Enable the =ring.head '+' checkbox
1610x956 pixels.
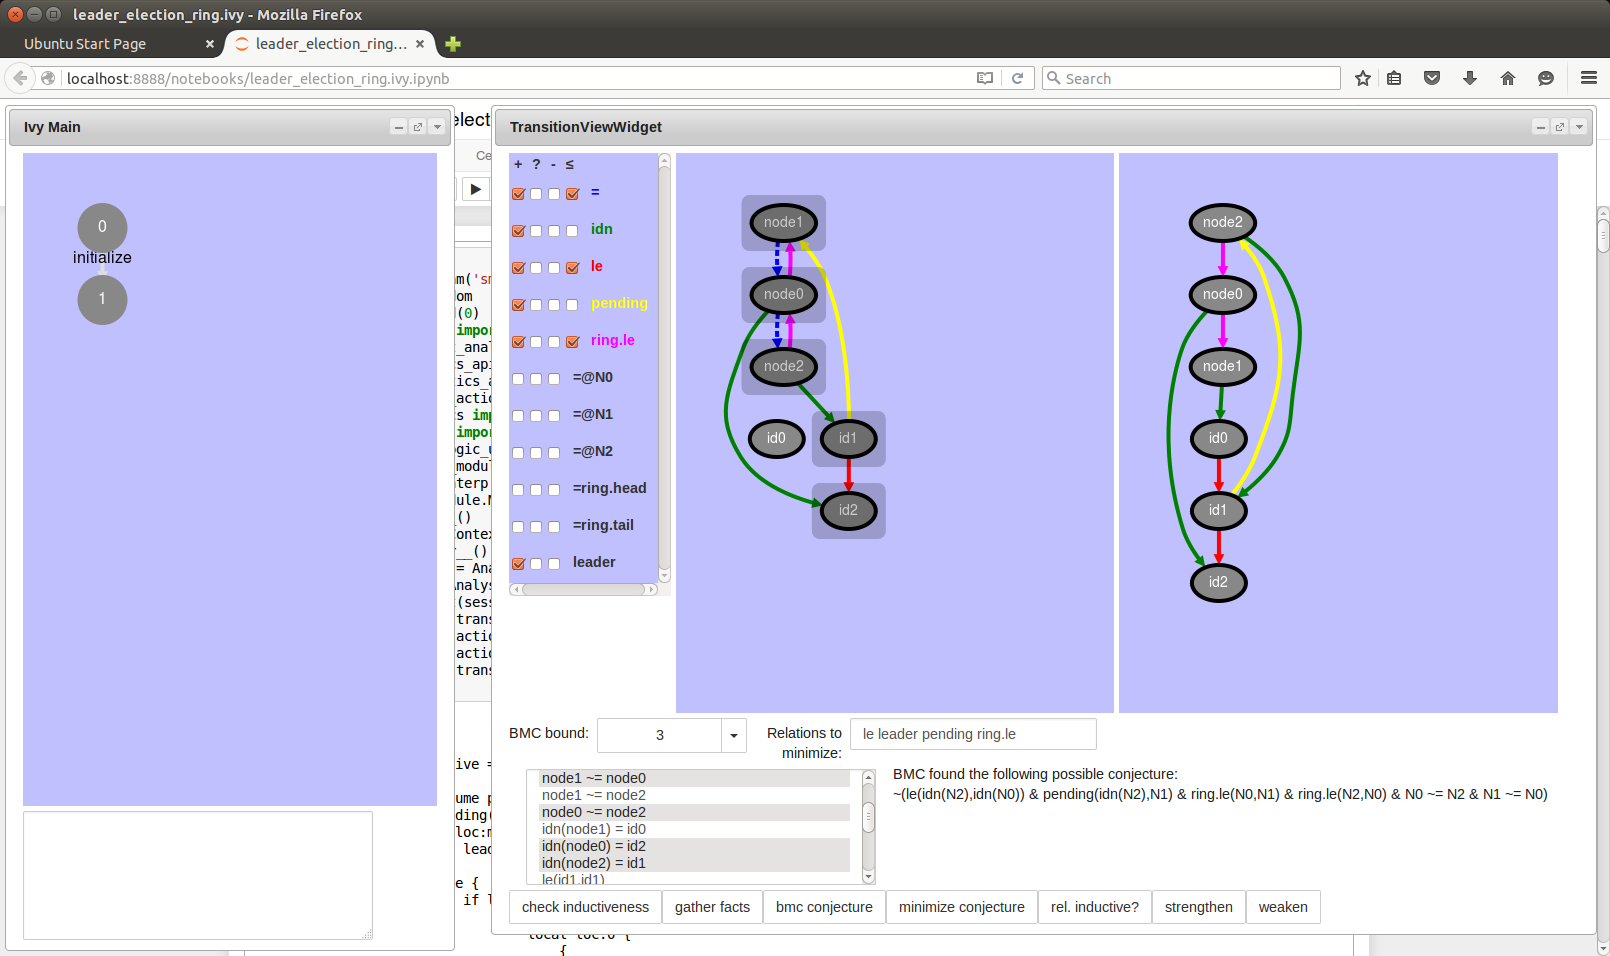coord(518,490)
